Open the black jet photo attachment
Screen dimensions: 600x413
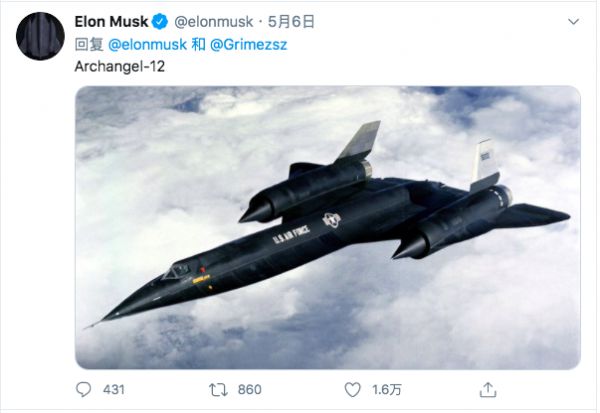(x=327, y=227)
